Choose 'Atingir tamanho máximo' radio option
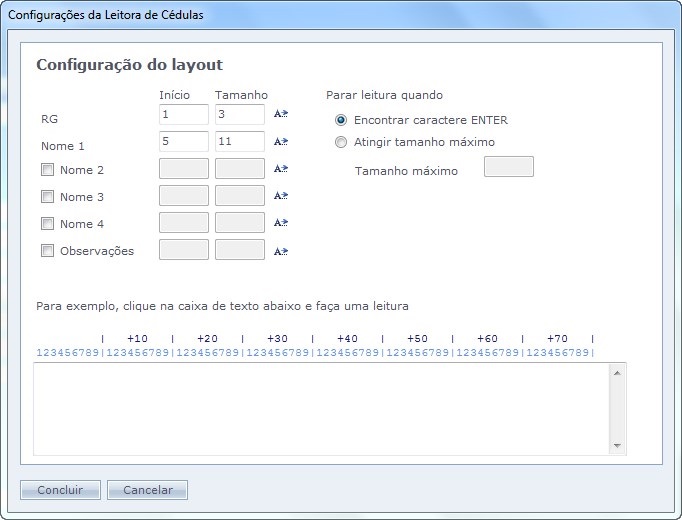This screenshot has width=682, height=520. 341,142
